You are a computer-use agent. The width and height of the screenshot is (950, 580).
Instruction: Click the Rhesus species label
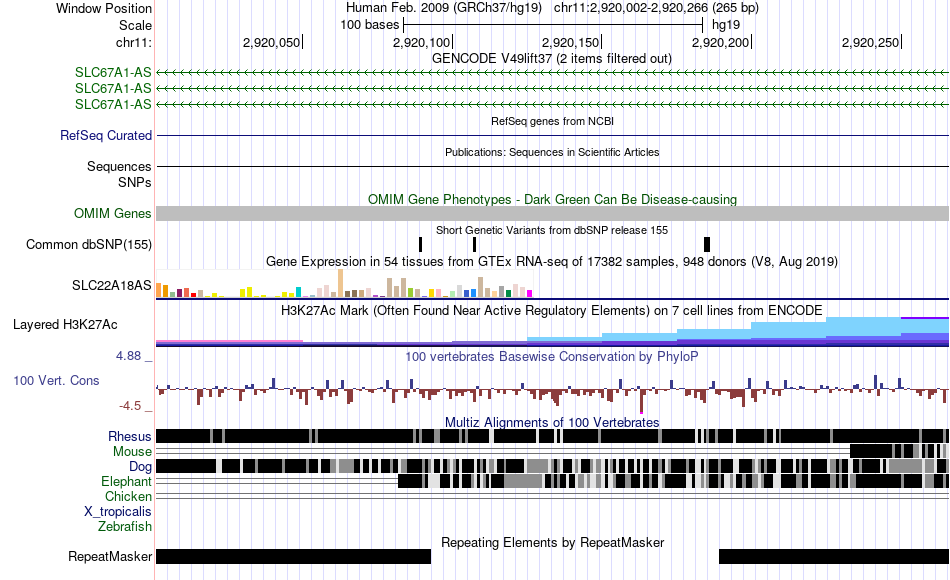[x=130, y=436]
